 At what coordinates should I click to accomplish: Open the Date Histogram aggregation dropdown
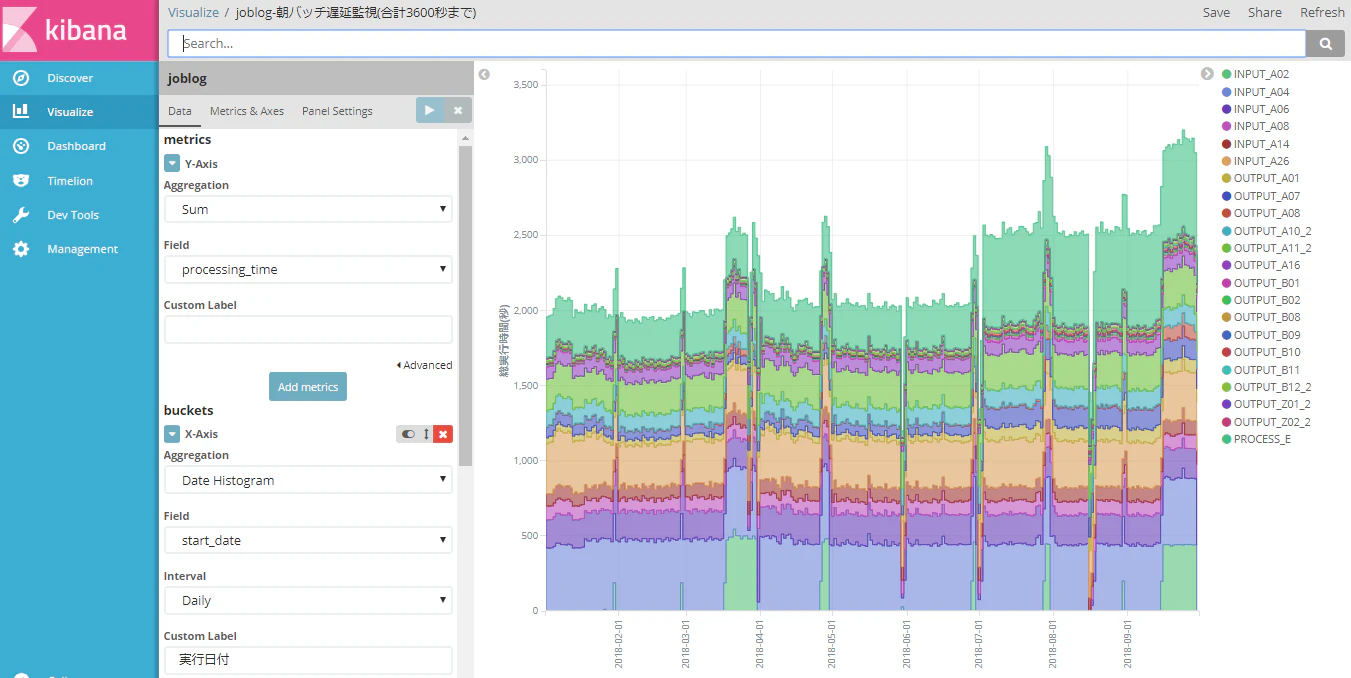[x=308, y=480]
